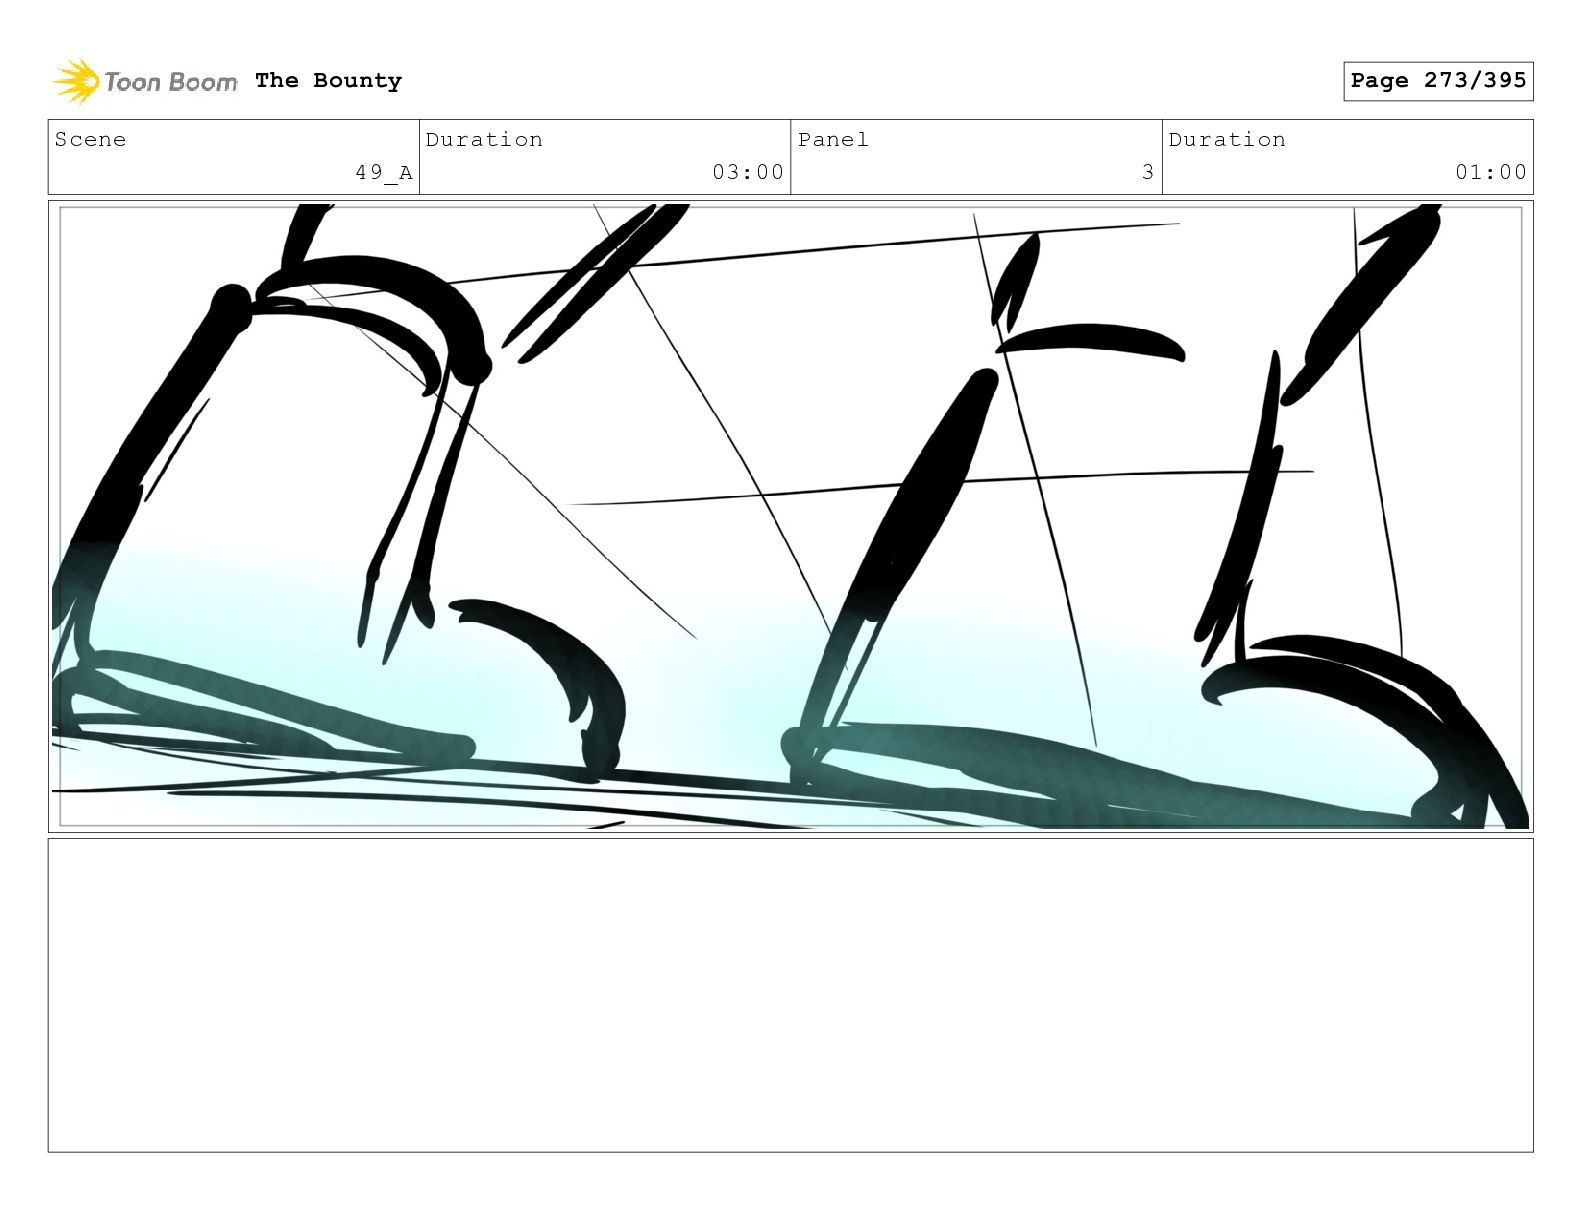1584x1224 pixels.
Task: Click the empty notes box below the panel
Action: (790, 995)
